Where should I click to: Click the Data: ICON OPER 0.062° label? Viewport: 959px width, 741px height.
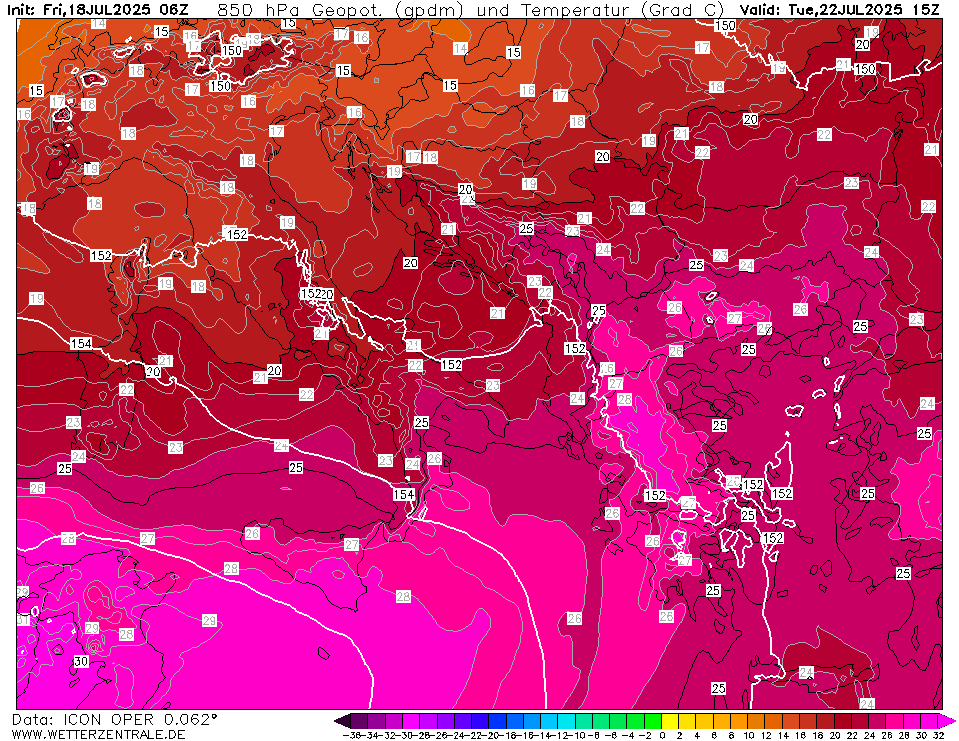coord(114,719)
